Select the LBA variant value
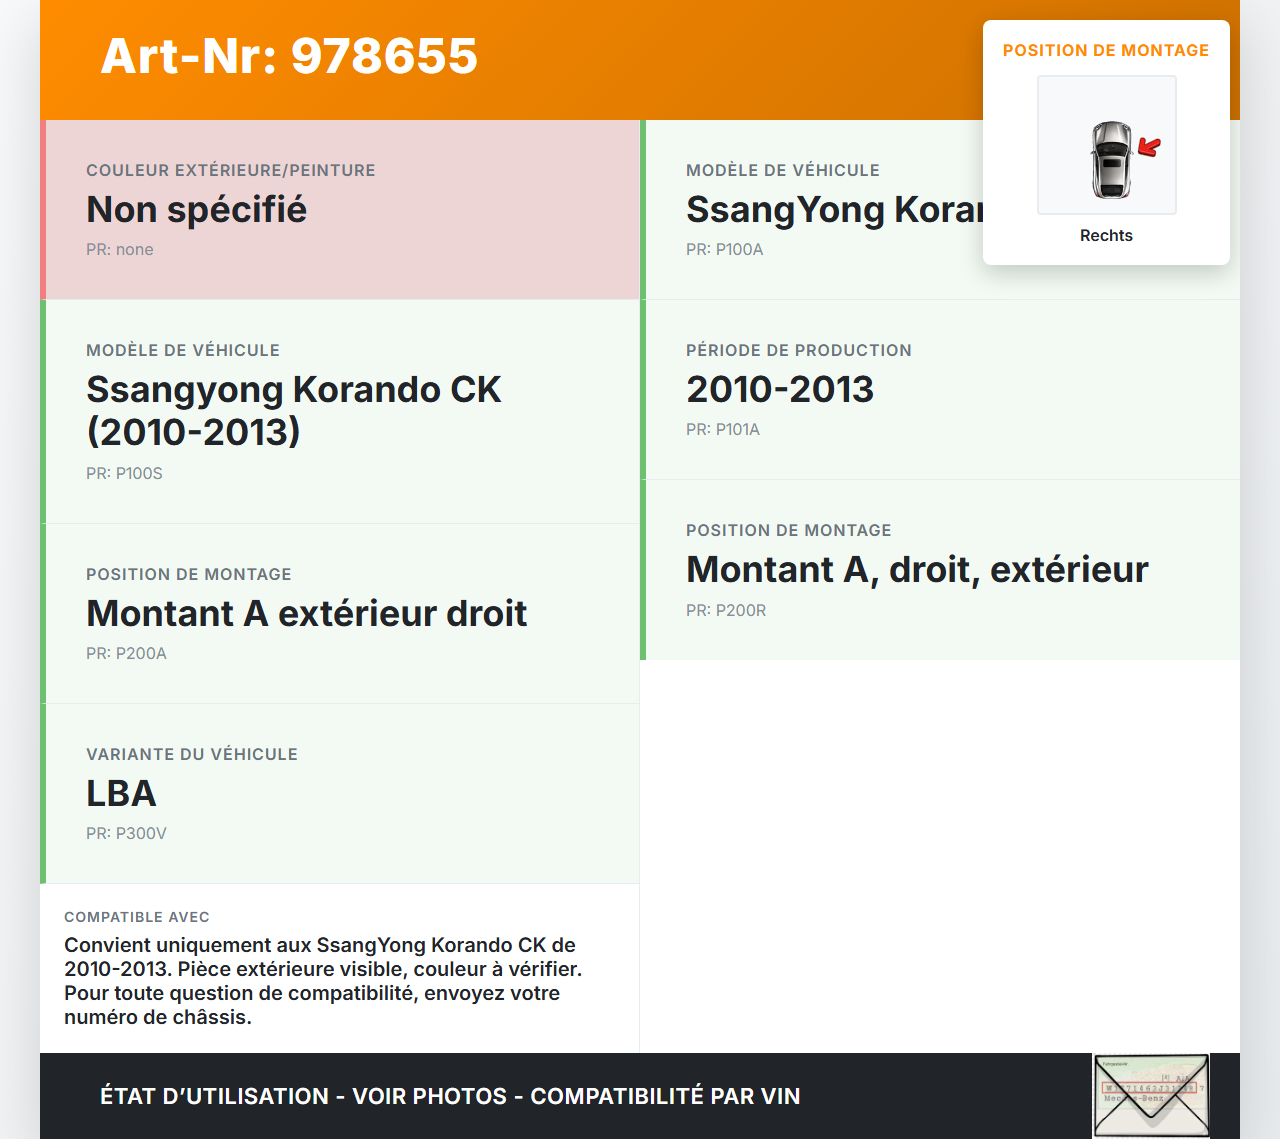Viewport: 1280px width, 1139px height. click(121, 794)
